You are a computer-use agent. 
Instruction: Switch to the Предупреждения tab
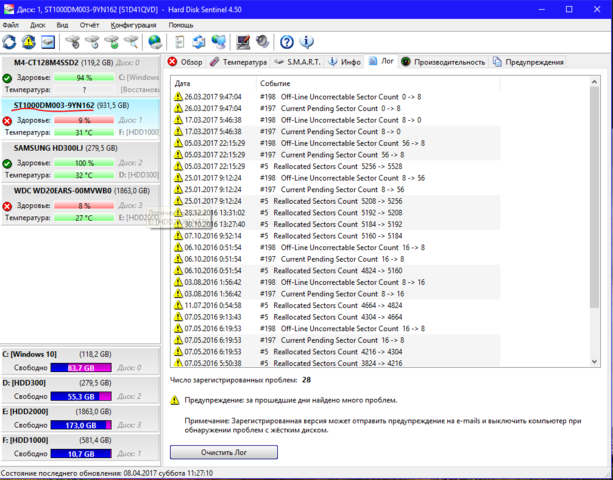(528, 62)
